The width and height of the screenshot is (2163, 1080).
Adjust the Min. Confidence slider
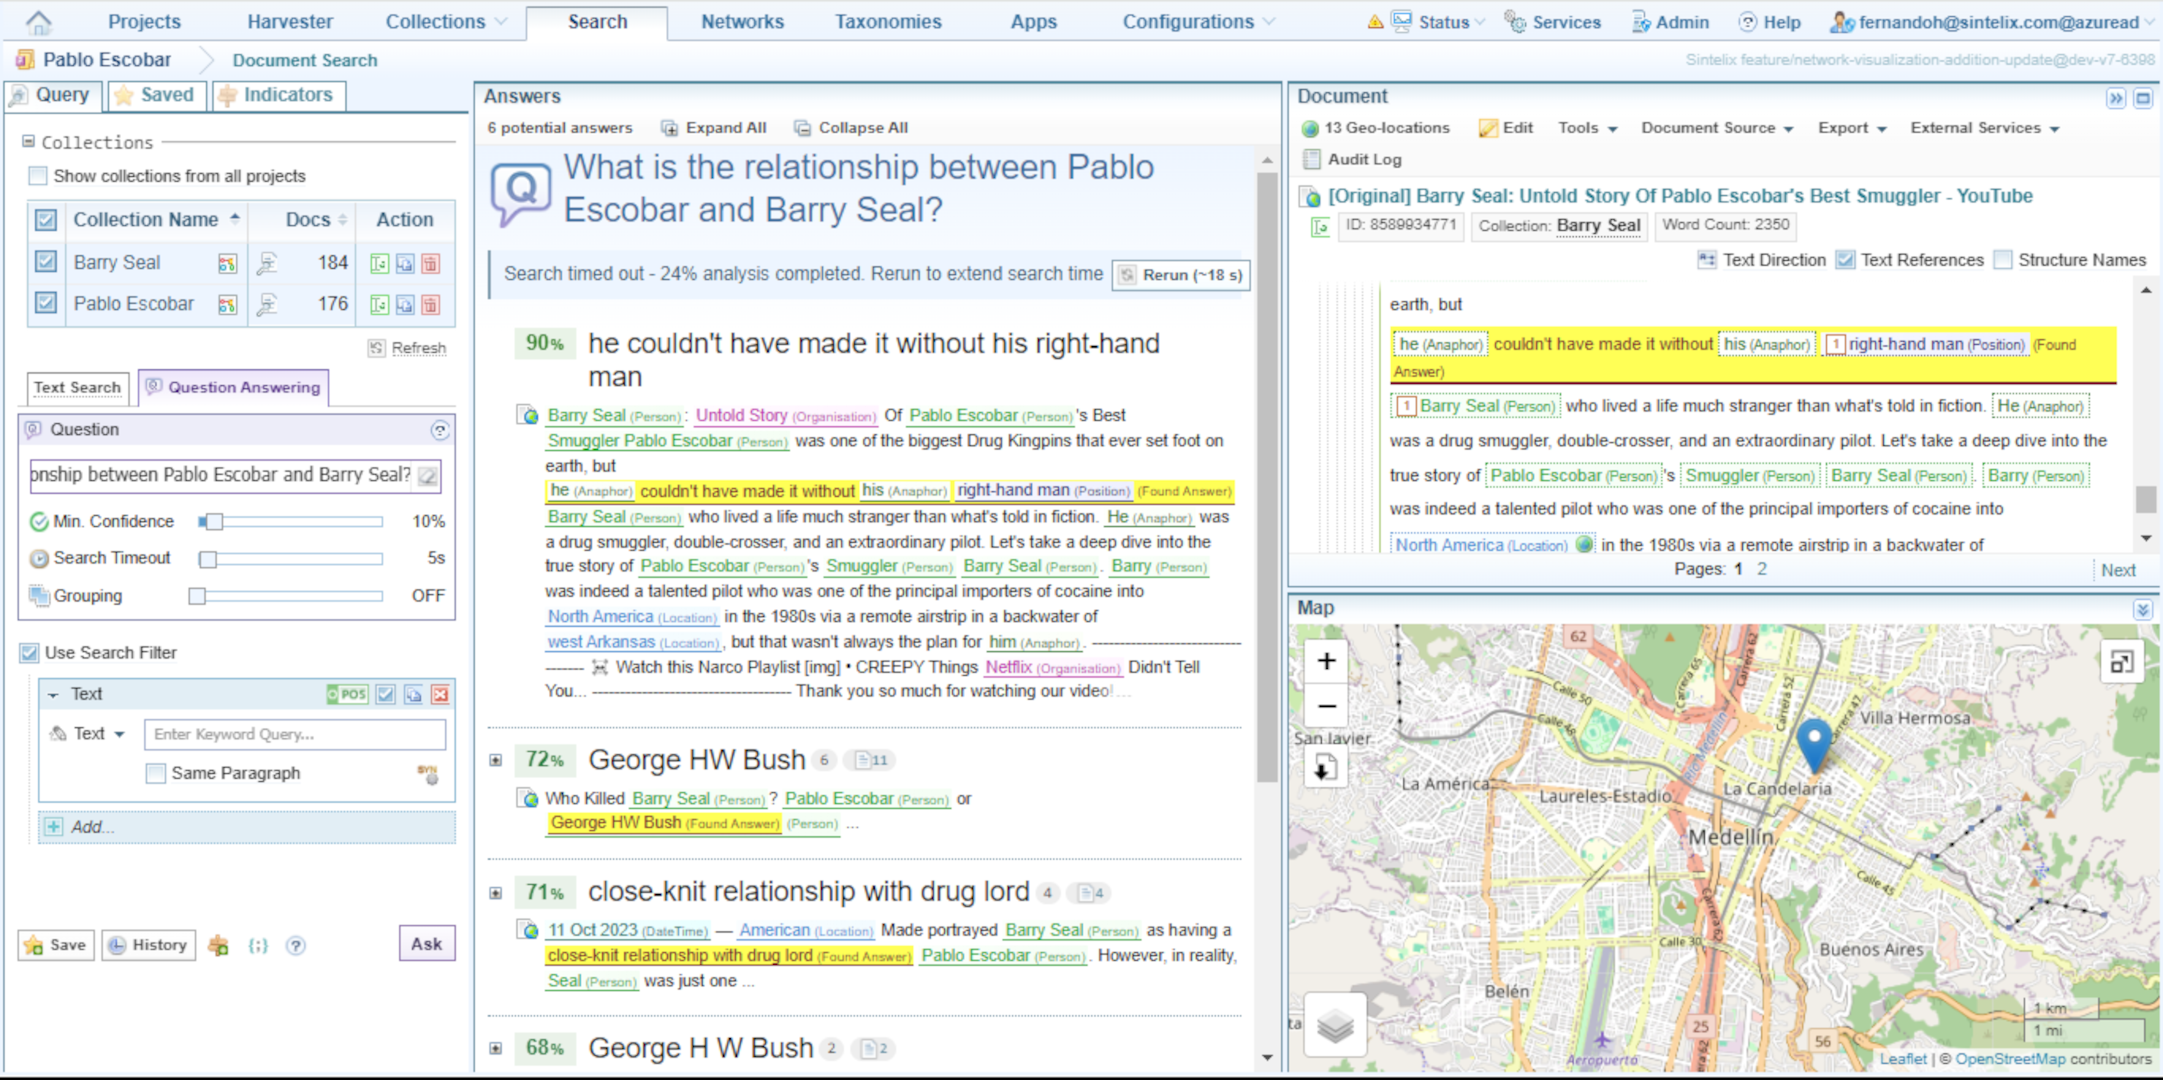pyautogui.click(x=213, y=521)
